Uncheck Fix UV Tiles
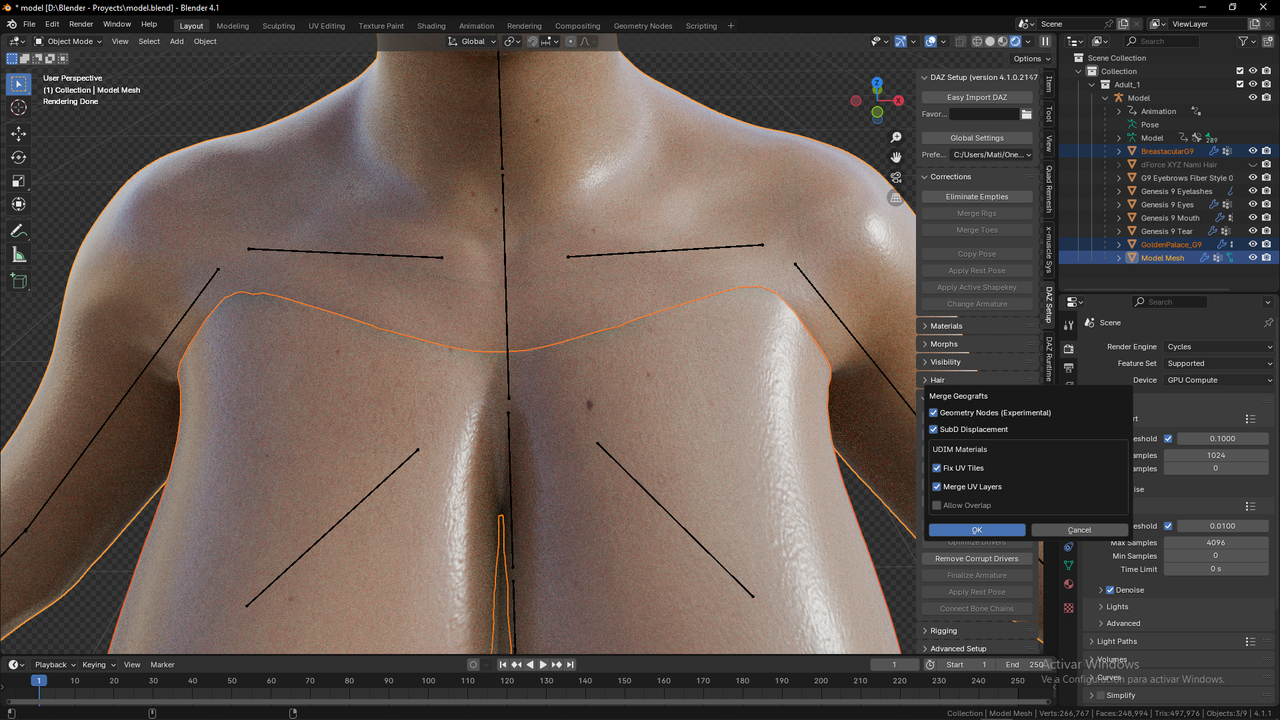 point(937,468)
